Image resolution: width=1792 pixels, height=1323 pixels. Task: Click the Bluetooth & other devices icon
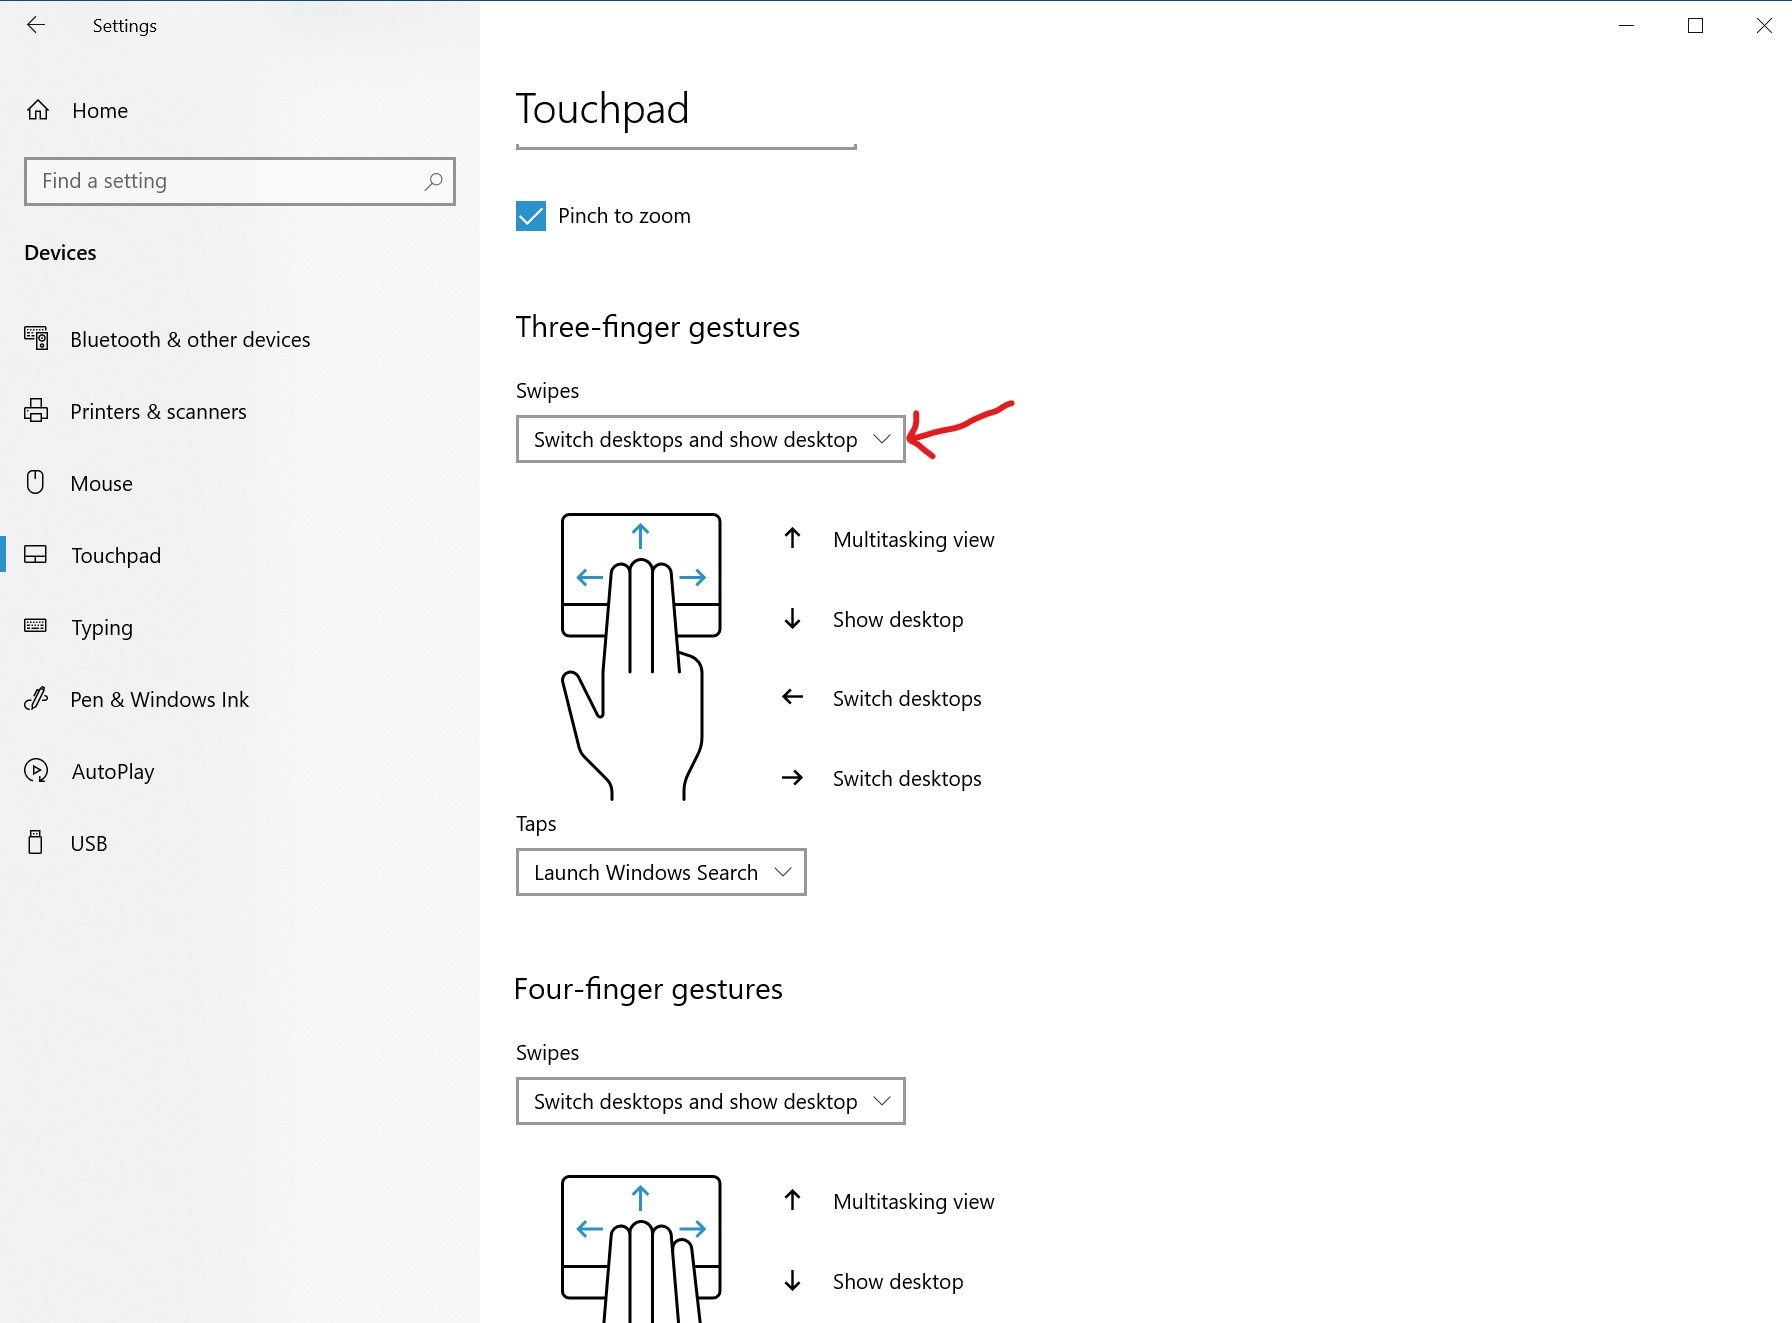tap(36, 339)
